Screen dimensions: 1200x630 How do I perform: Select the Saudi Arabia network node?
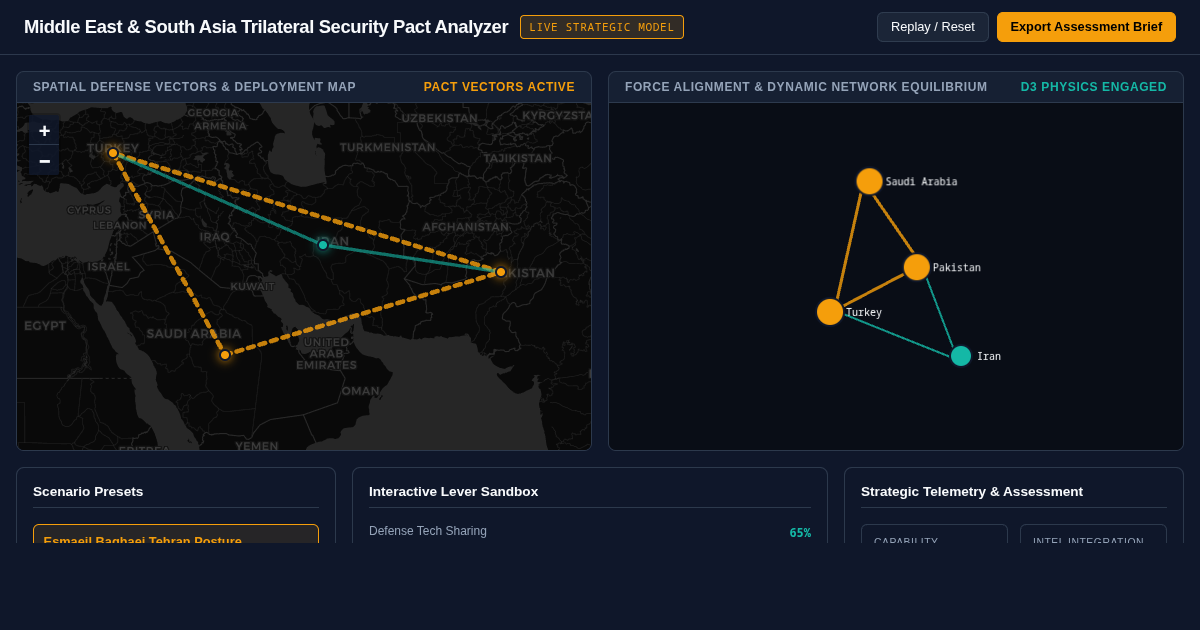869,181
